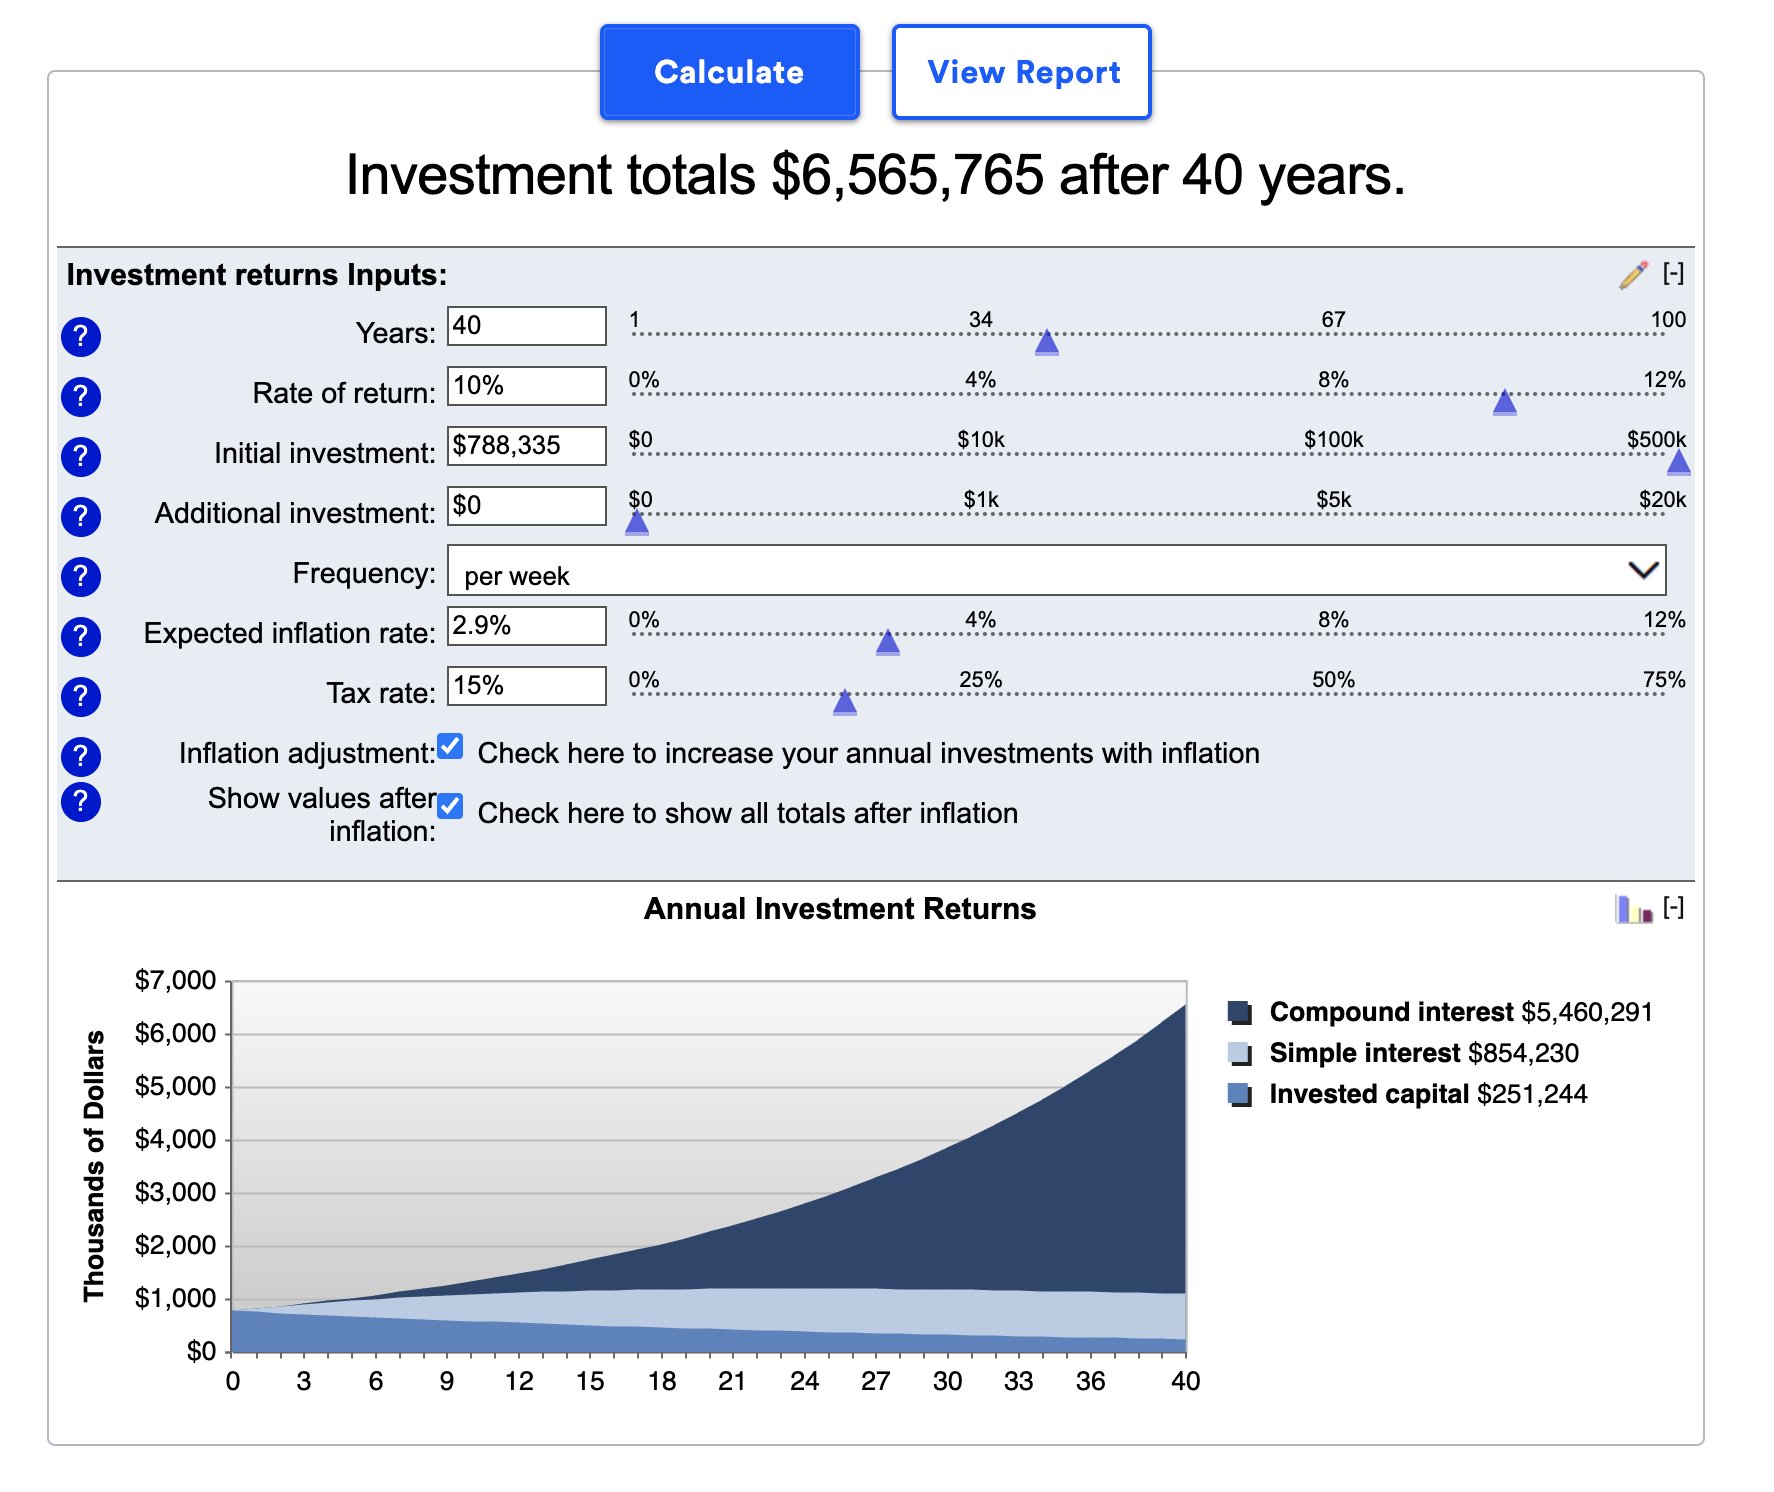The image size is (1774, 1492).
Task: Click the Years input field
Action: [x=527, y=326]
